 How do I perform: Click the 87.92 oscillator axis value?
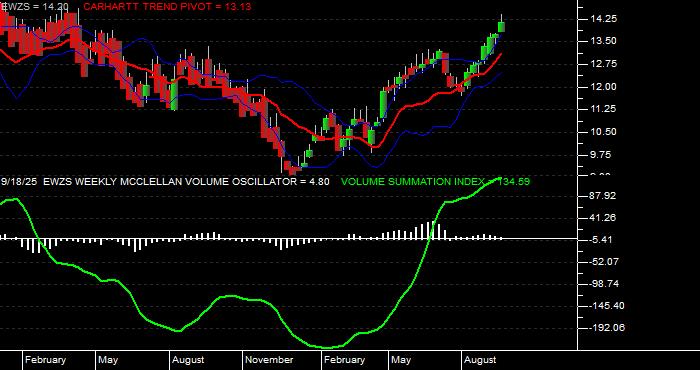click(x=604, y=196)
